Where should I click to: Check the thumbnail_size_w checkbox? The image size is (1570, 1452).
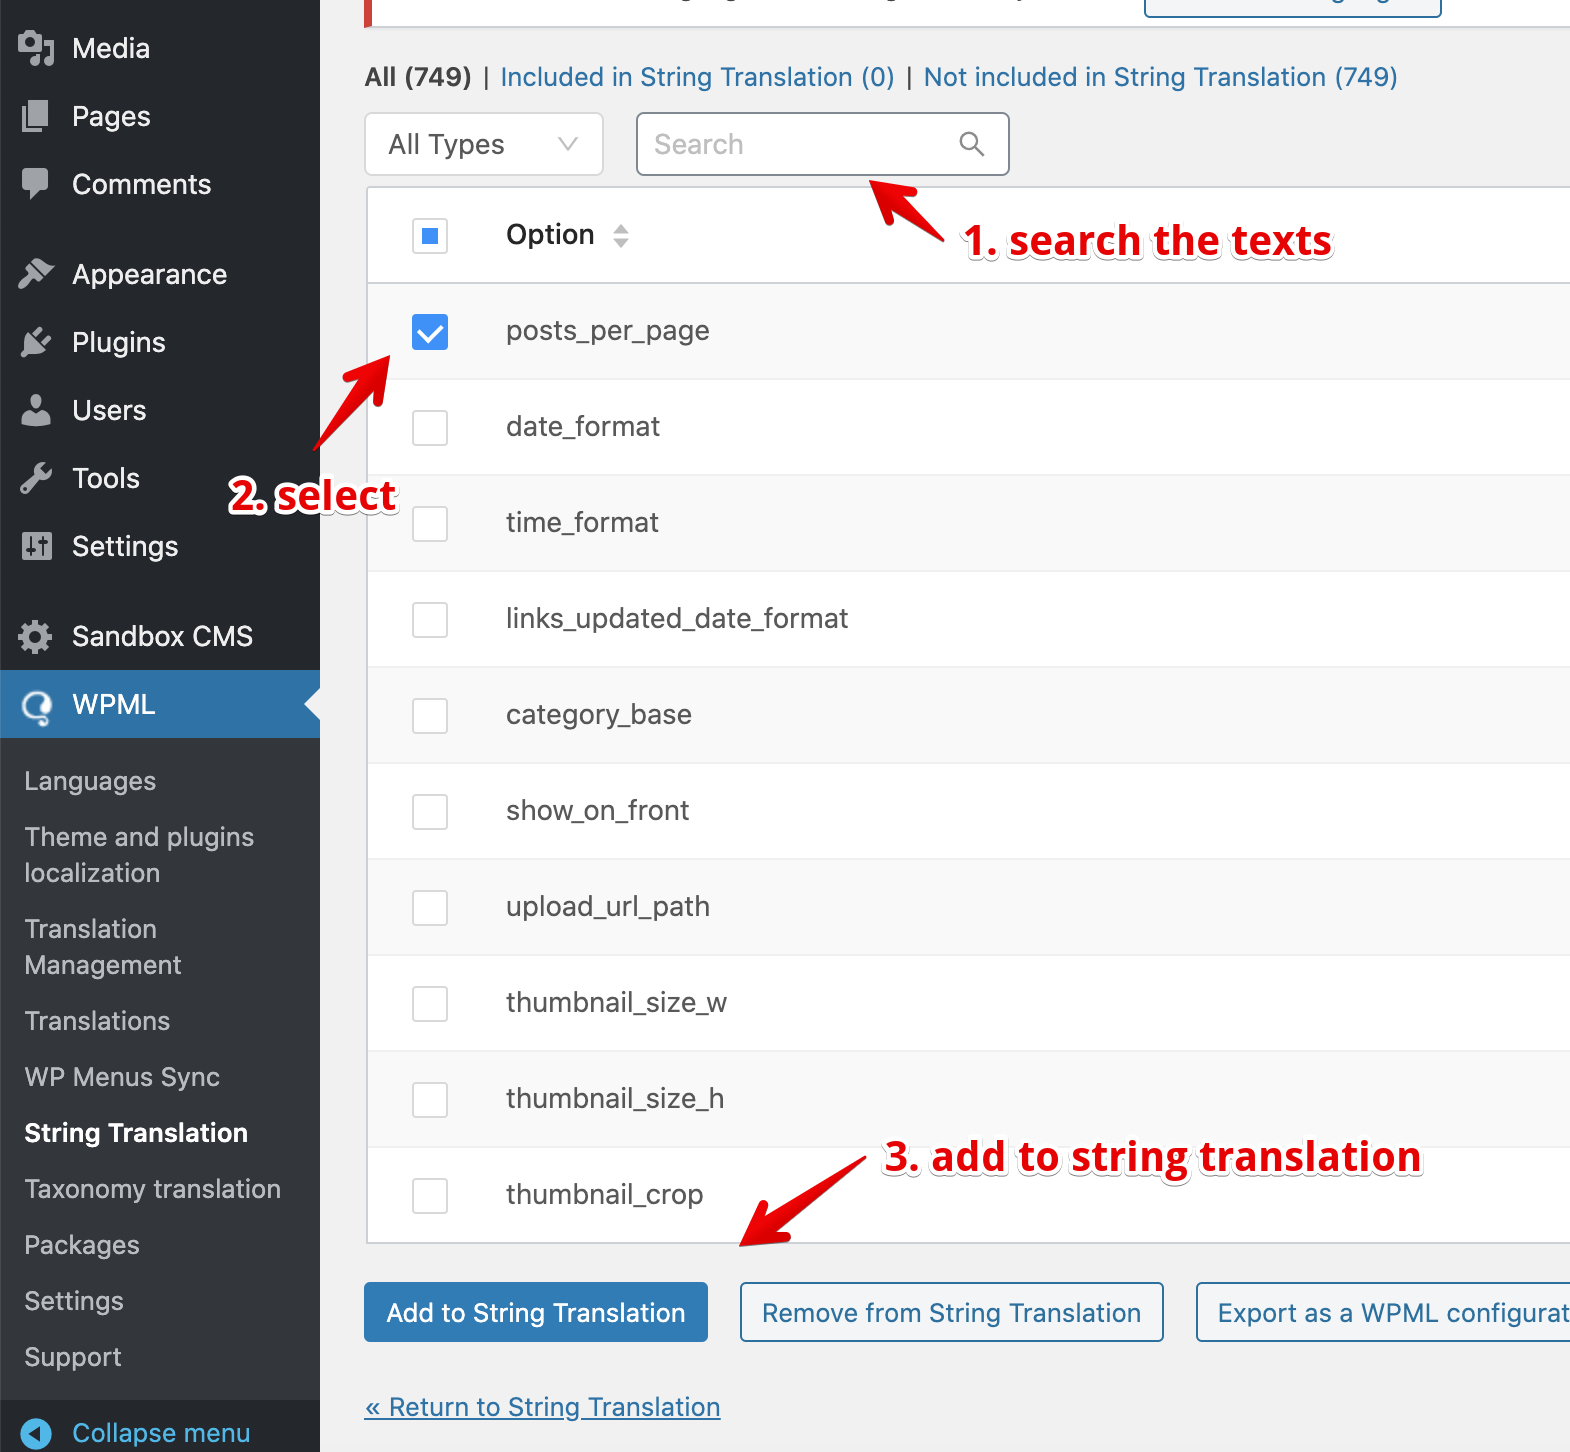click(x=430, y=1004)
